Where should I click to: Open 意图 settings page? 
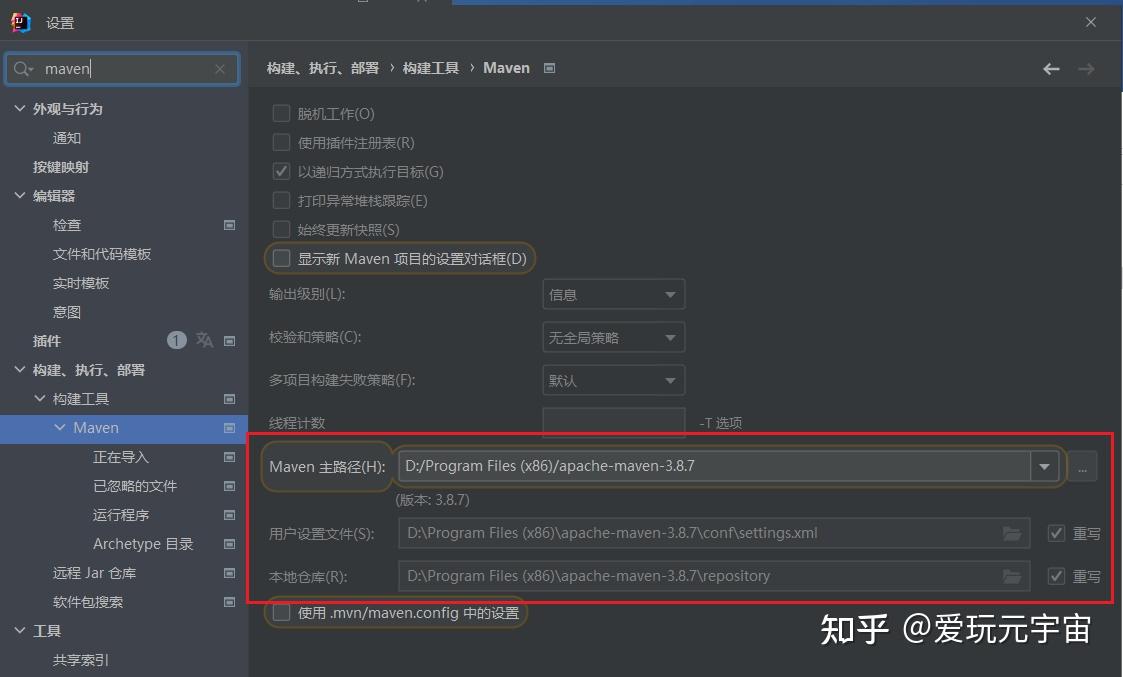67,312
